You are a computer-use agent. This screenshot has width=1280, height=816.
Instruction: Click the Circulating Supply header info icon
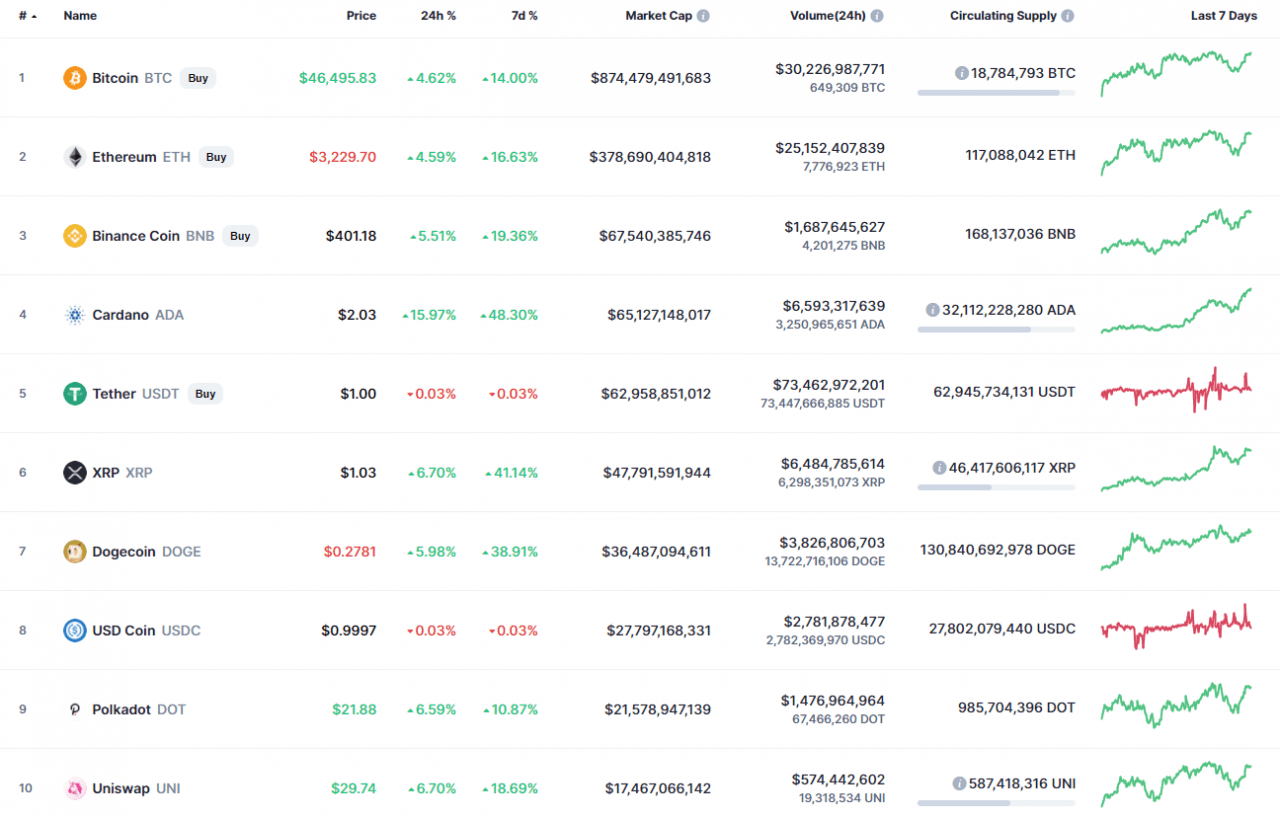1068,16
